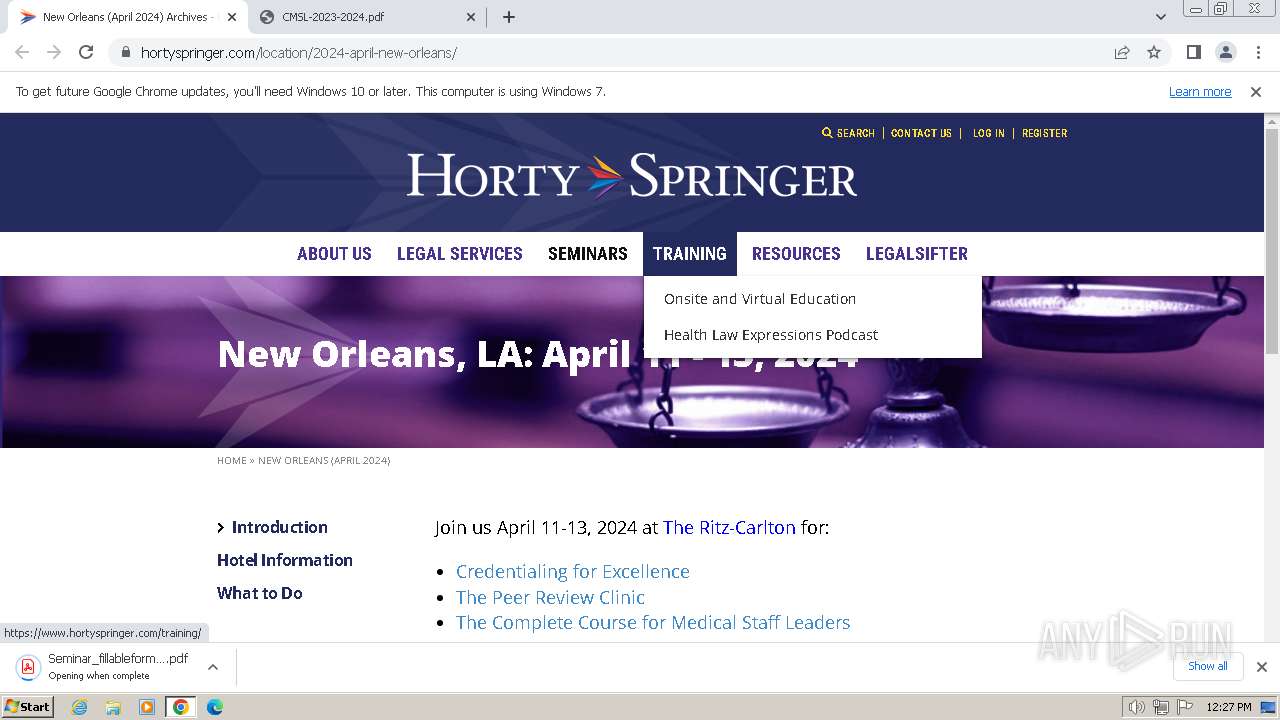This screenshot has height=720, width=1280.
Task: Open the tab search chevron
Action: [1161, 17]
